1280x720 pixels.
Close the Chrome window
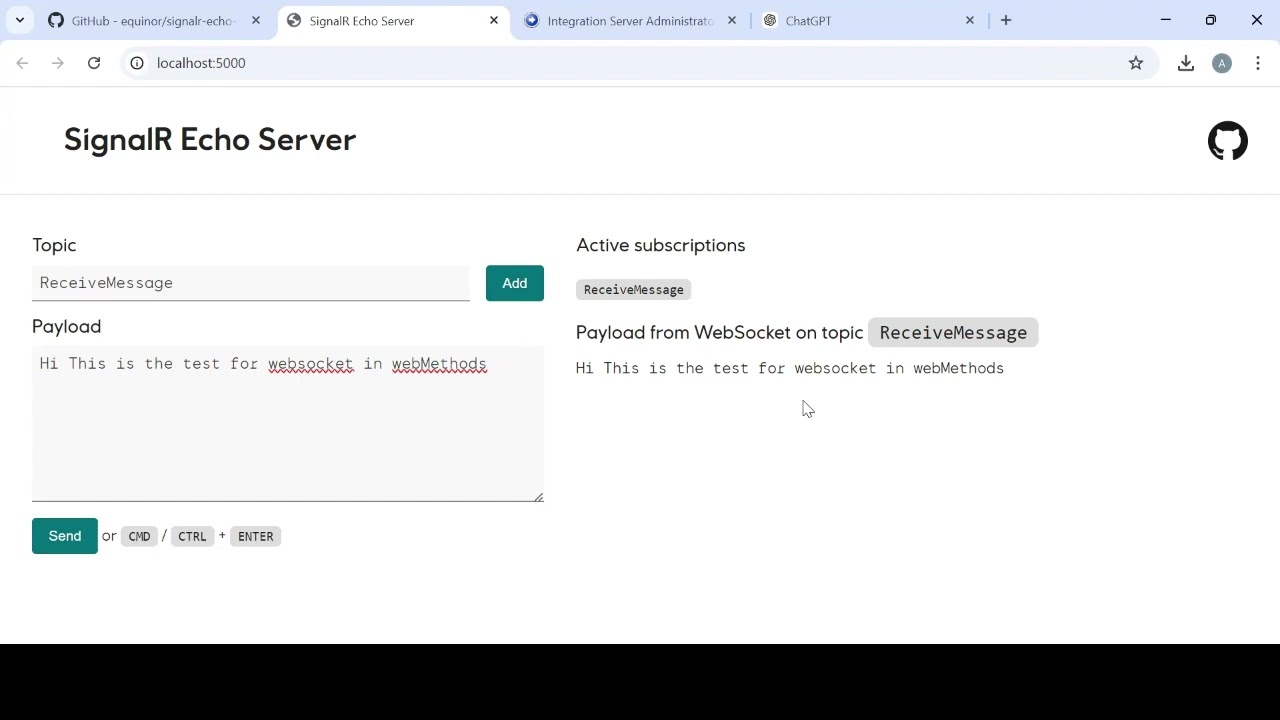1257,20
